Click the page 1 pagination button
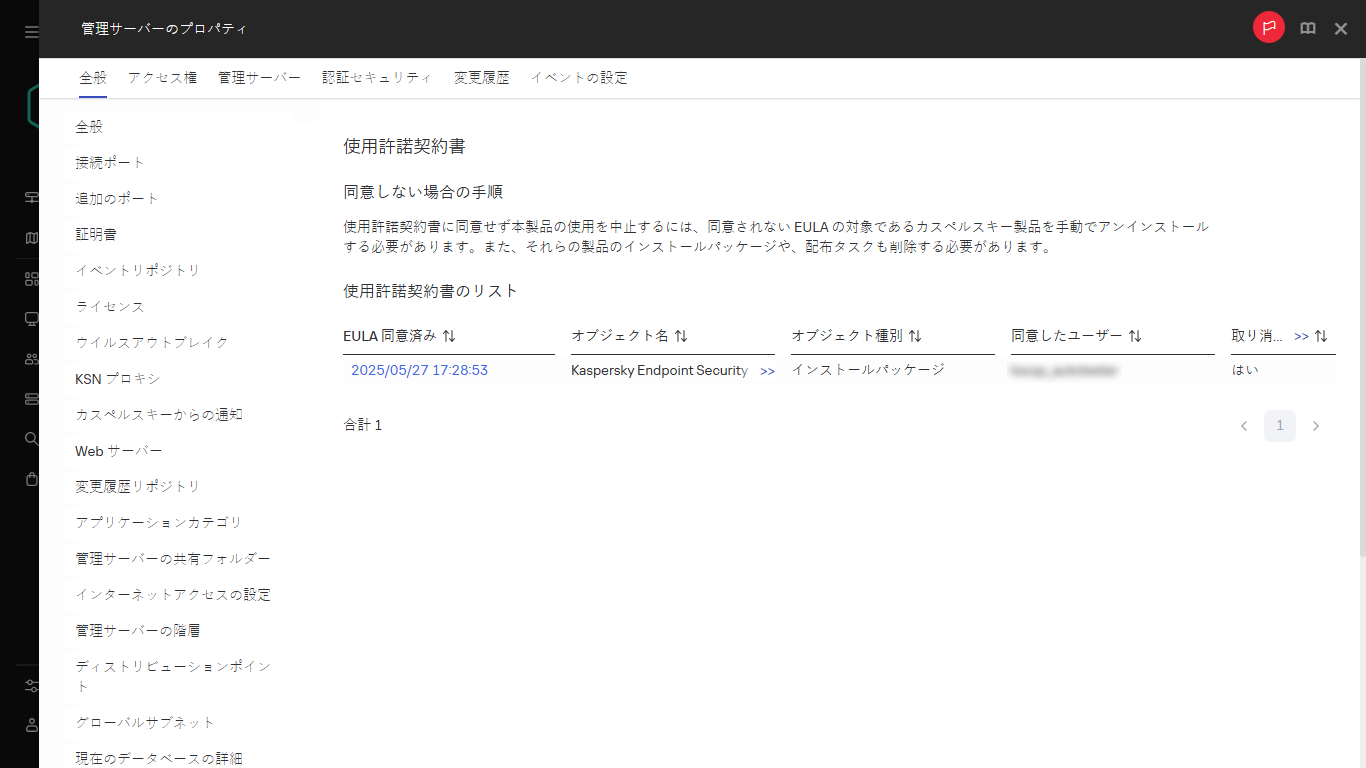Viewport: 1366px width, 768px height. 1280,425
